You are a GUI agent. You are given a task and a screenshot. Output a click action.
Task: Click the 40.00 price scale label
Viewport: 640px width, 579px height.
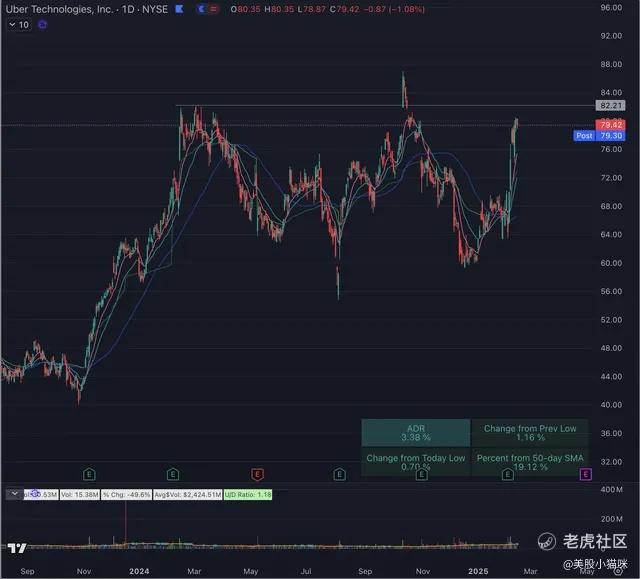pos(611,405)
